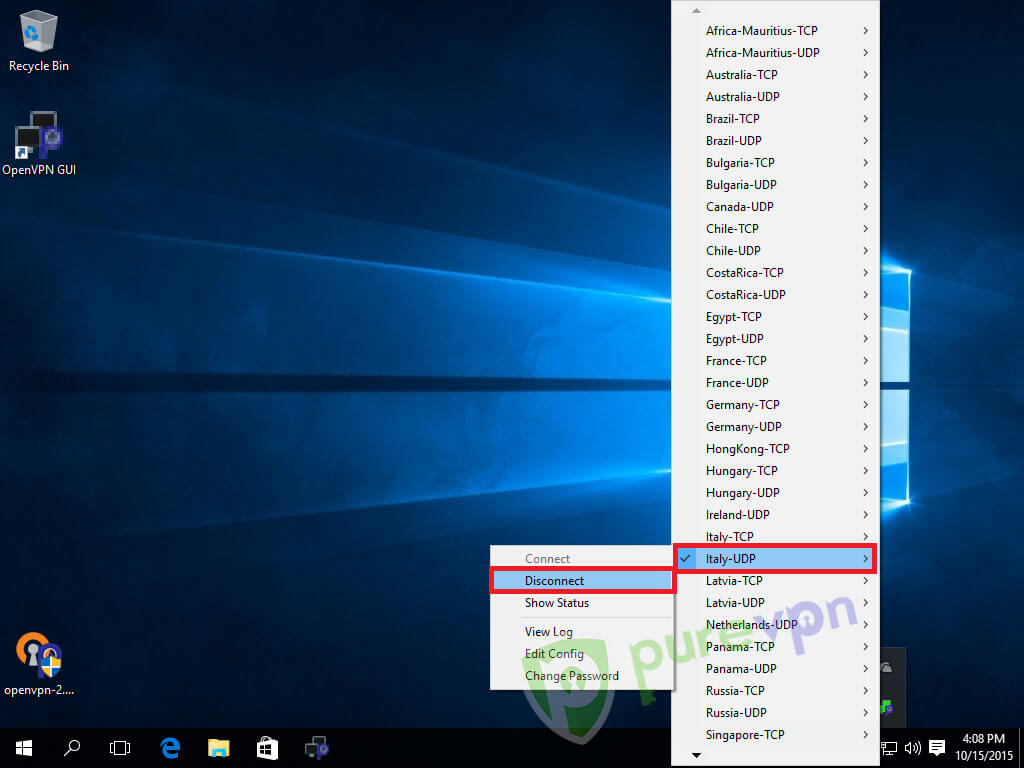
Task: Select the Ireland-UDP server
Action: pyautogui.click(x=775, y=515)
